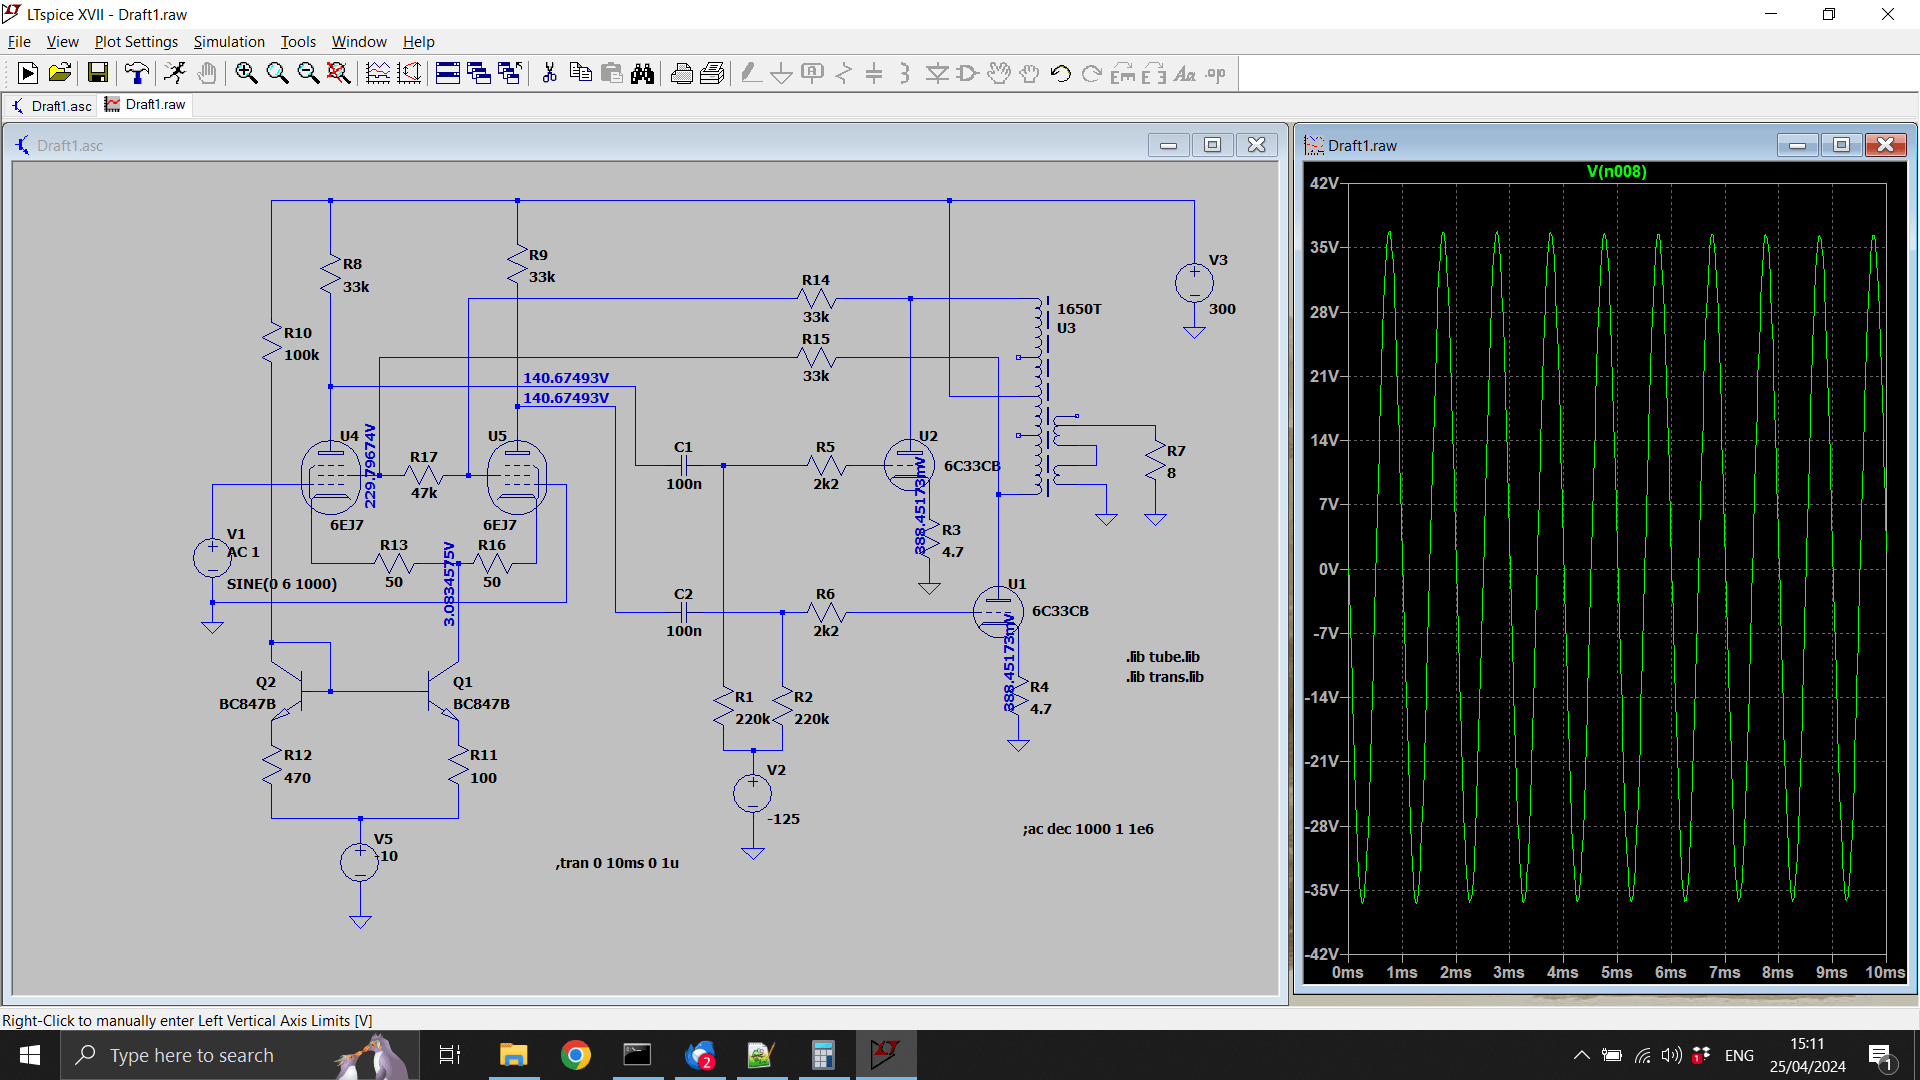Click the Draw Wire pencil icon
The height and width of the screenshot is (1080, 1920).
(x=751, y=73)
